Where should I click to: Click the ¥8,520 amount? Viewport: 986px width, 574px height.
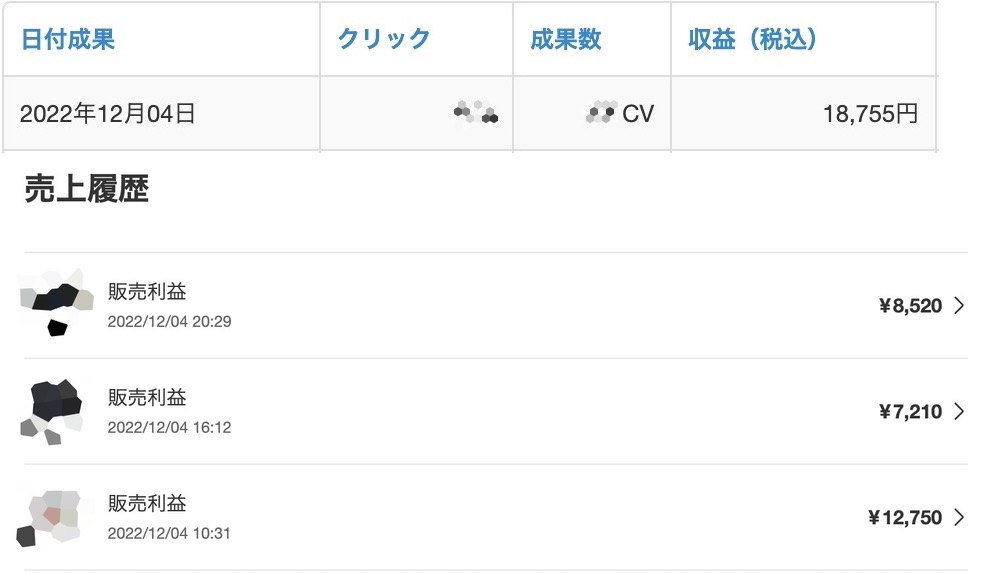coord(910,306)
